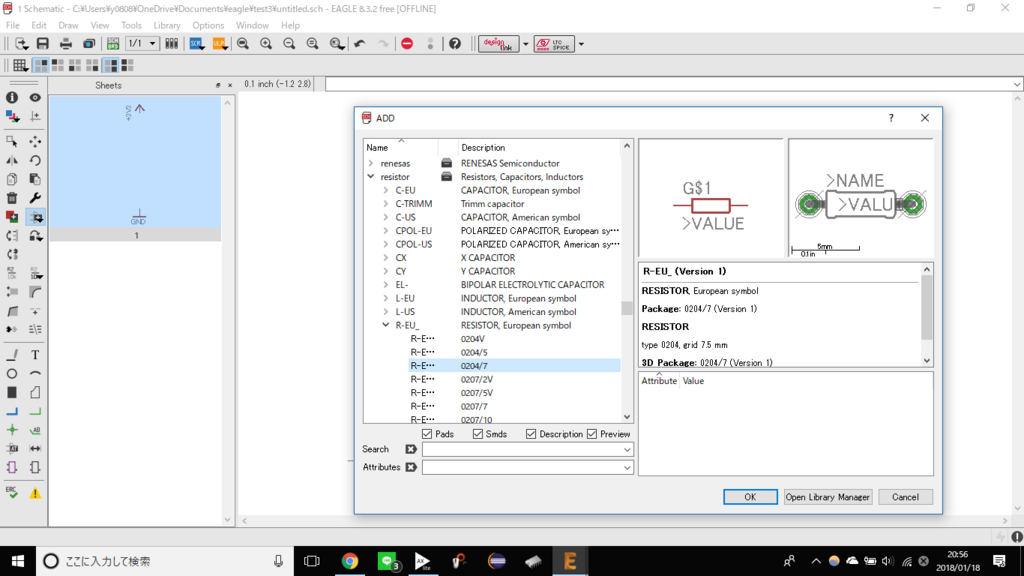
Task: Collapse the resistor library
Action: (x=371, y=176)
